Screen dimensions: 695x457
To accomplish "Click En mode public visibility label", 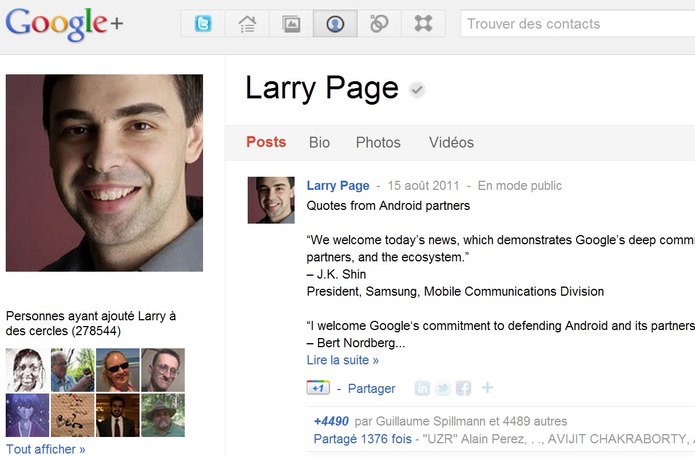I will coord(519,185).
